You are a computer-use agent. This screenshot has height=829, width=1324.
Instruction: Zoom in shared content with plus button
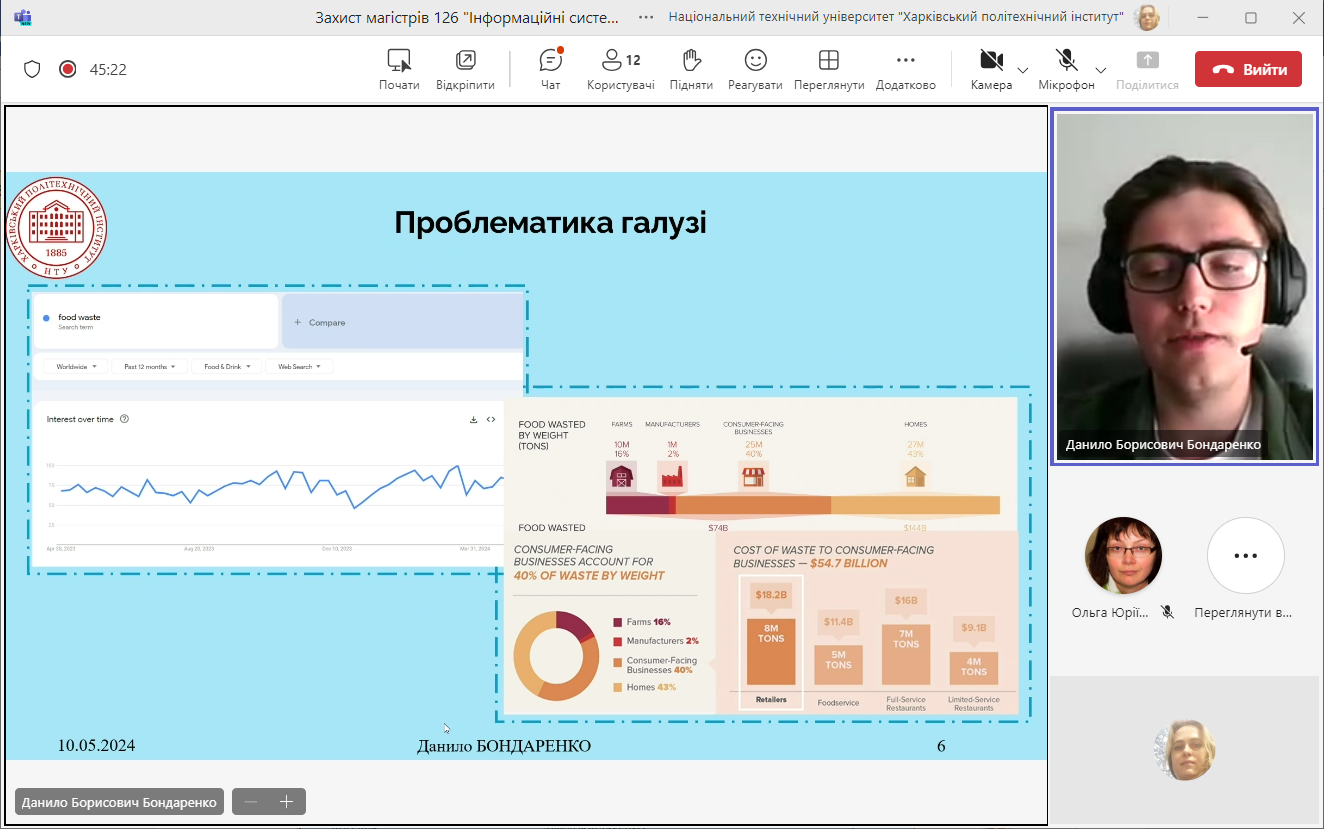pos(286,801)
